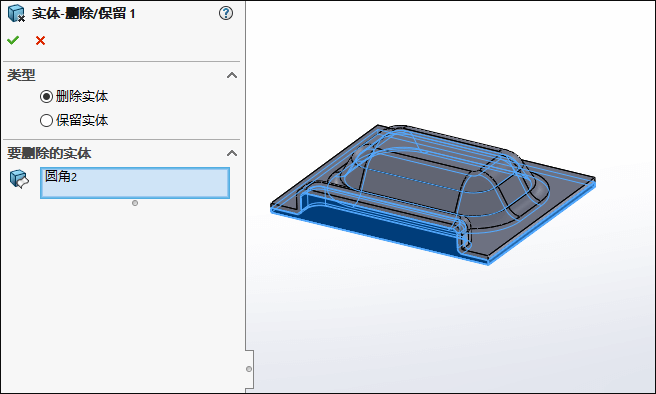The height and width of the screenshot is (394, 656).
Task: Collapse the 类型 section using its chevron
Action: tap(232, 75)
